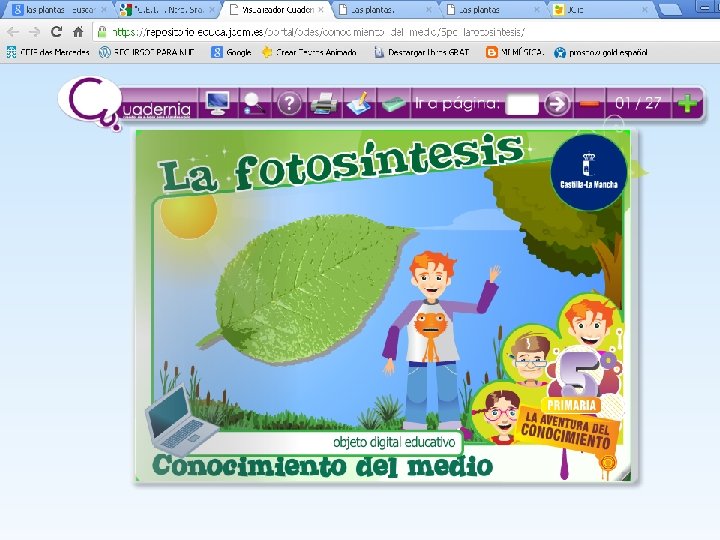Click 'objeto digital educativo' label
This screenshot has height=540, width=720.
pyautogui.click(x=394, y=442)
